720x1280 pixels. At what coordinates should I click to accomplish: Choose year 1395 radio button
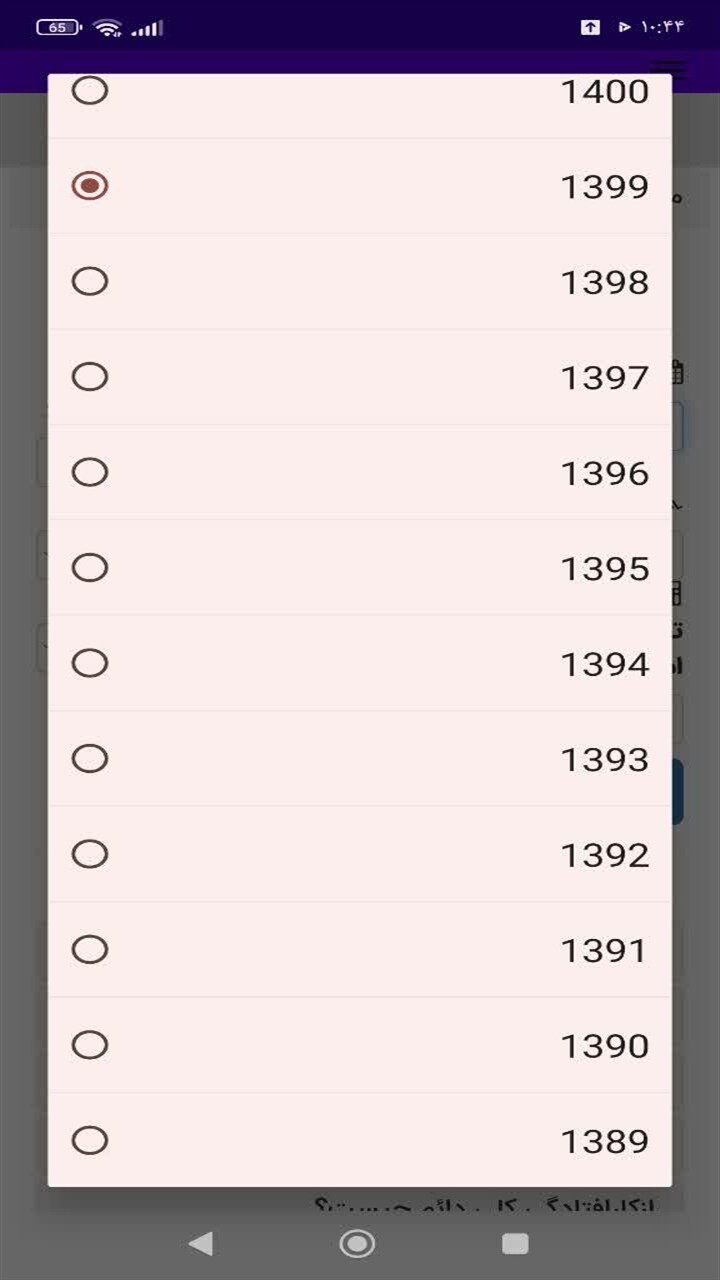(90, 568)
